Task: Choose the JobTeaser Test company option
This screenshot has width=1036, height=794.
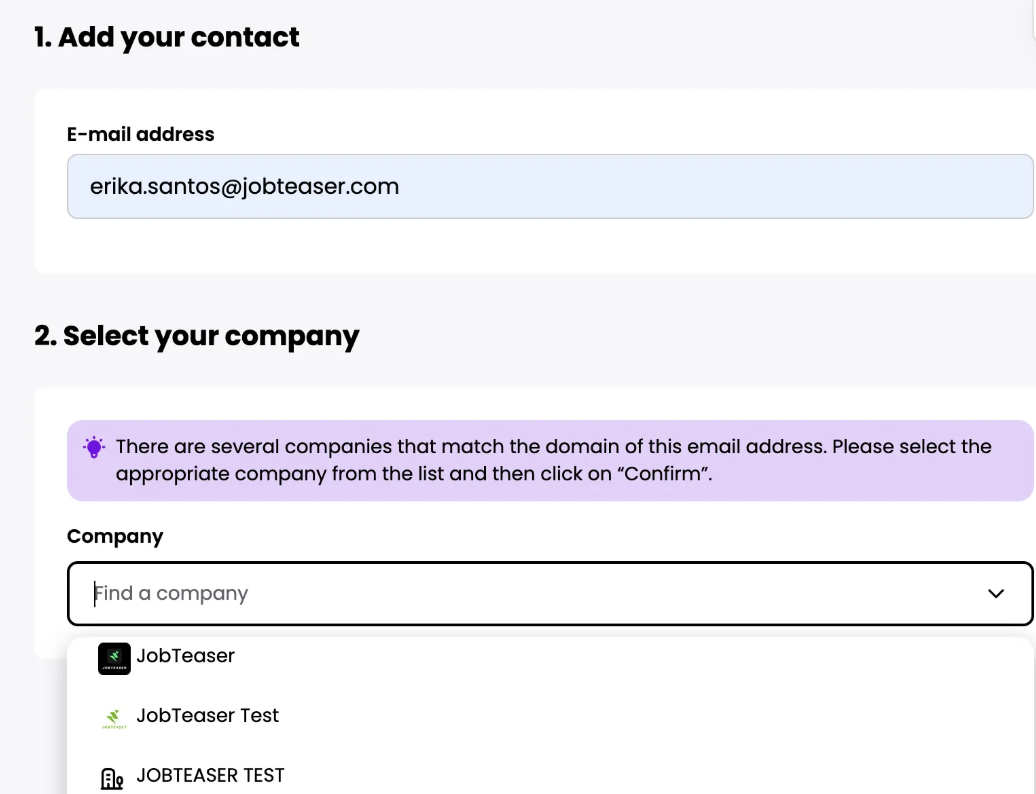Action: (x=208, y=716)
